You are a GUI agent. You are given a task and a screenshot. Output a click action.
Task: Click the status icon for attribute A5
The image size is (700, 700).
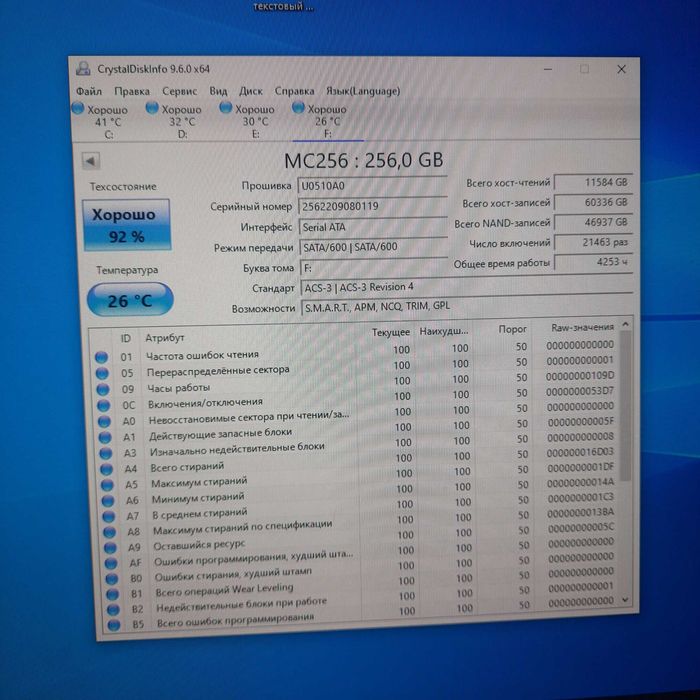point(107,485)
